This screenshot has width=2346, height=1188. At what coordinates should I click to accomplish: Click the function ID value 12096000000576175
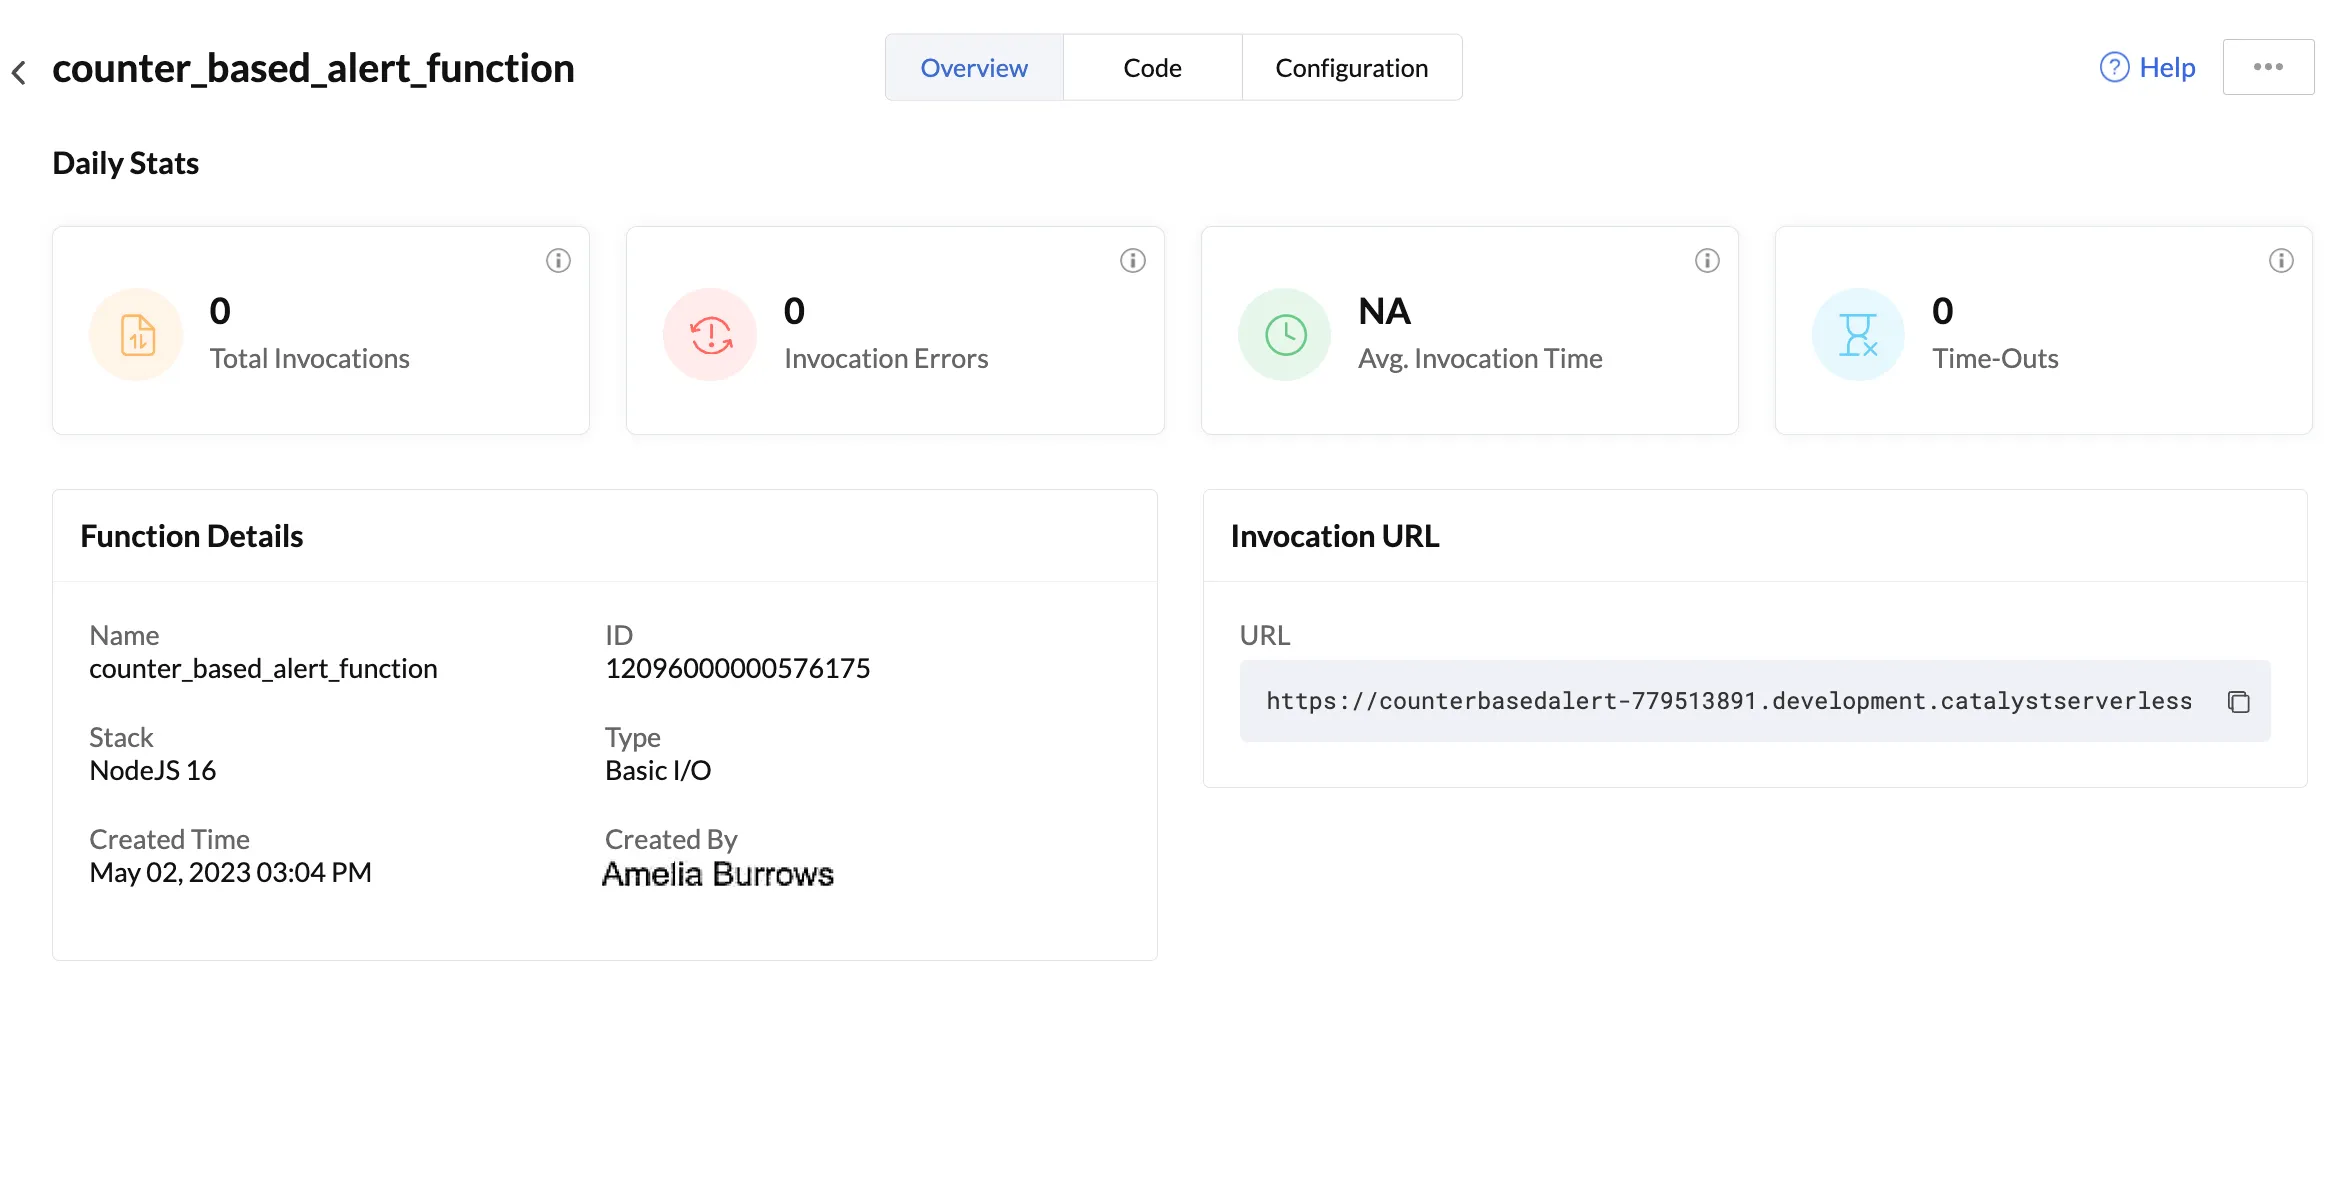coord(737,668)
